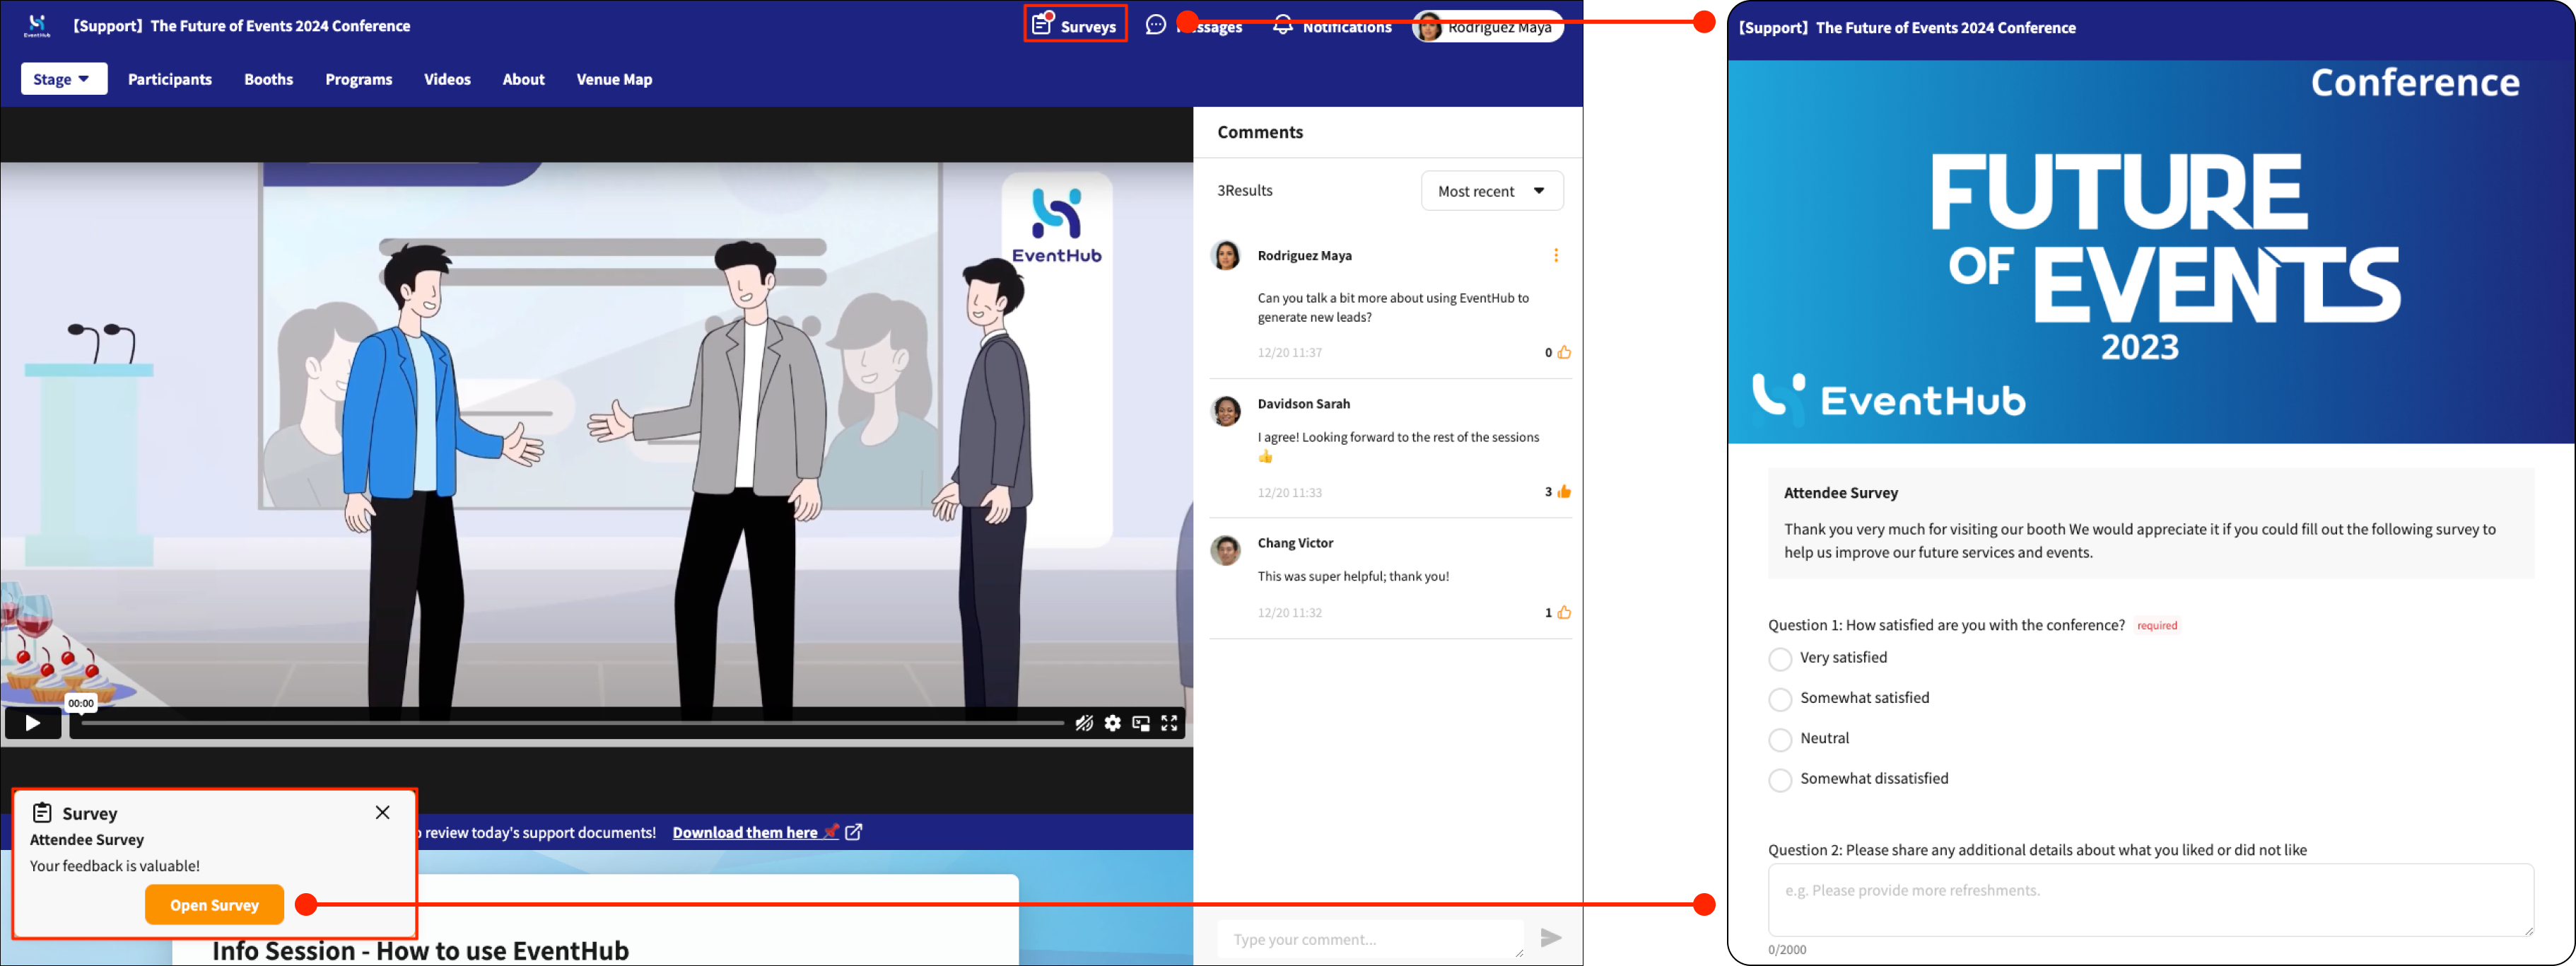Screen dimensions: 2576x966
Task: Click Attendee Survey title in survey form
Action: (1840, 493)
